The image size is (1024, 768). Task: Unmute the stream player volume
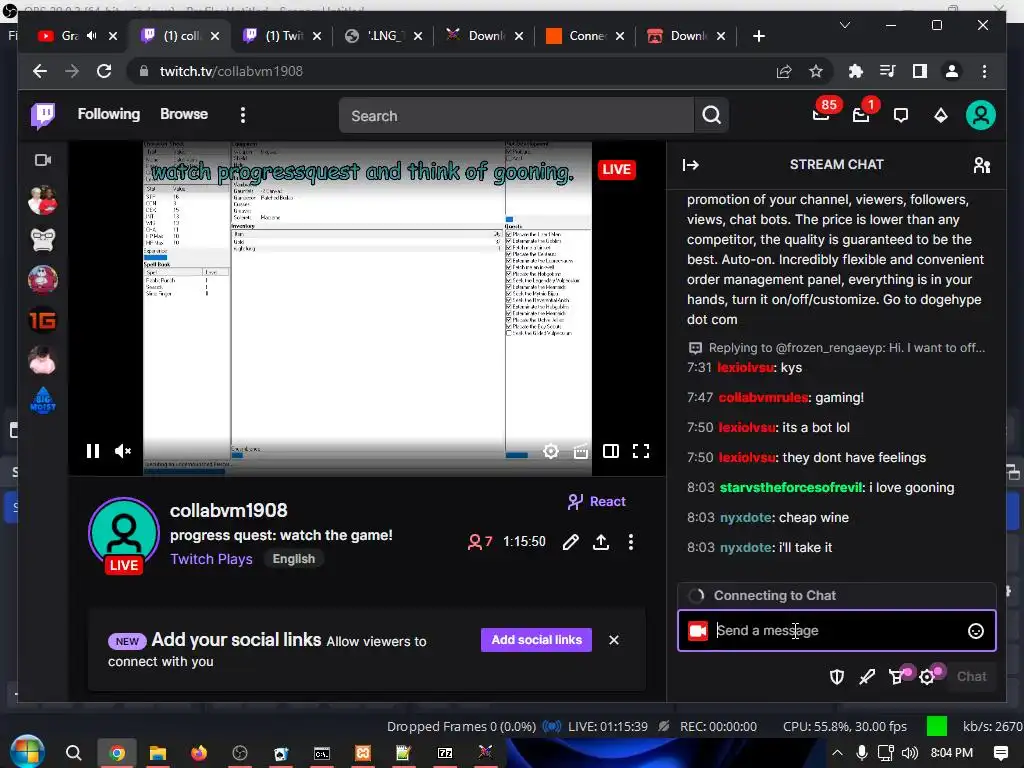click(x=123, y=451)
